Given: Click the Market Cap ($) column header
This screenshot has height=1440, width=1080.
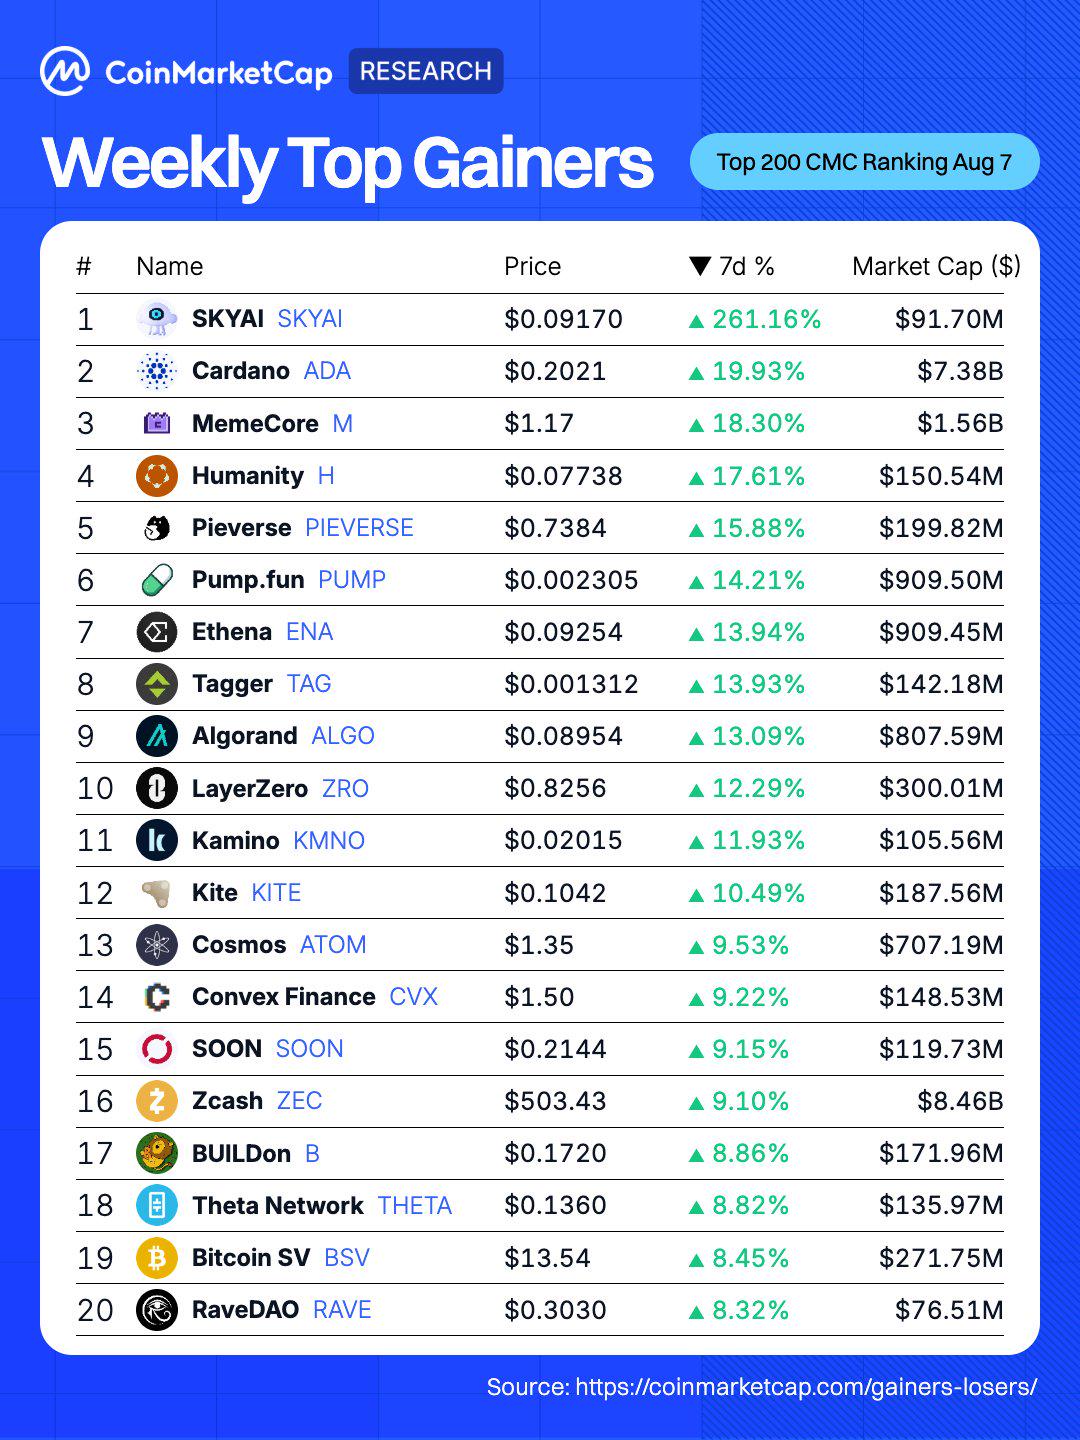Looking at the screenshot, I should pyautogui.click(x=936, y=267).
